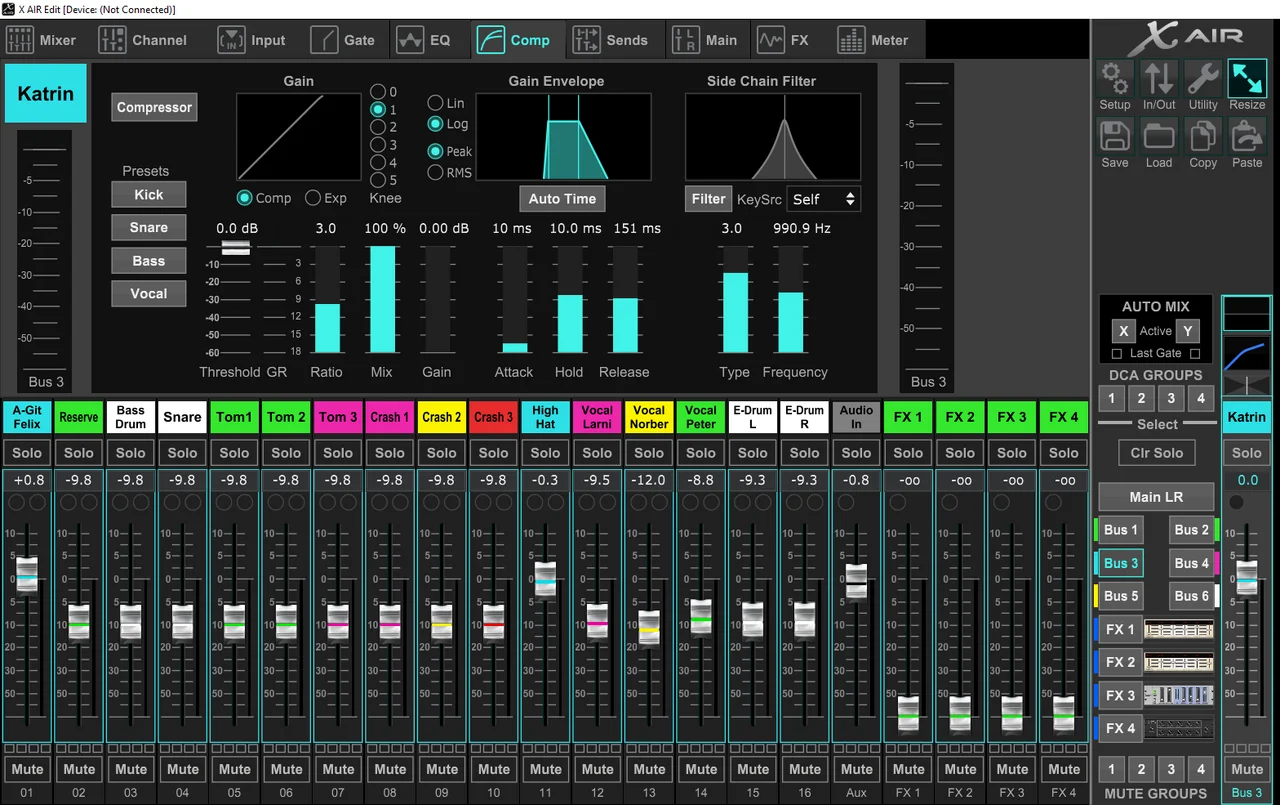This screenshot has height=805, width=1280.
Task: Open the Sends tab
Action: (610, 41)
